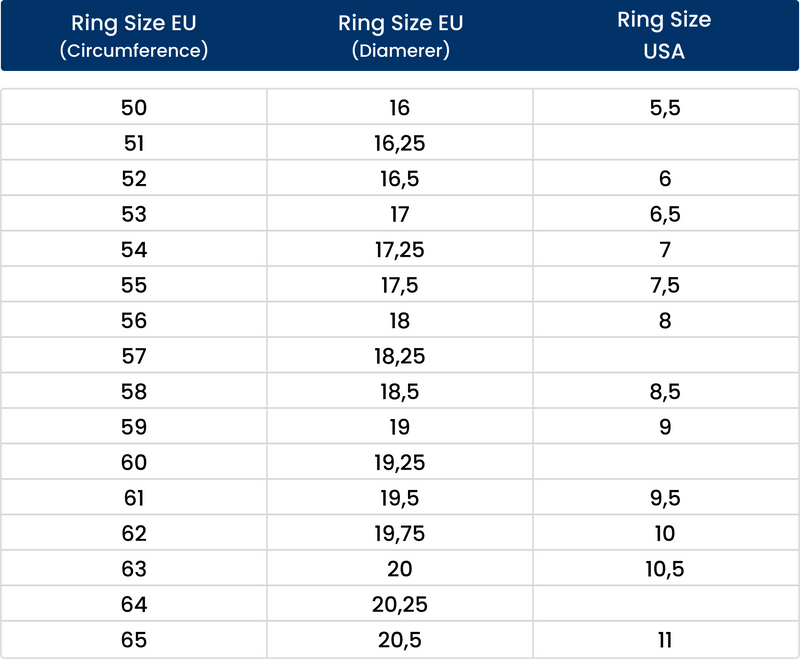Click circumference value 64 in table

point(134,605)
